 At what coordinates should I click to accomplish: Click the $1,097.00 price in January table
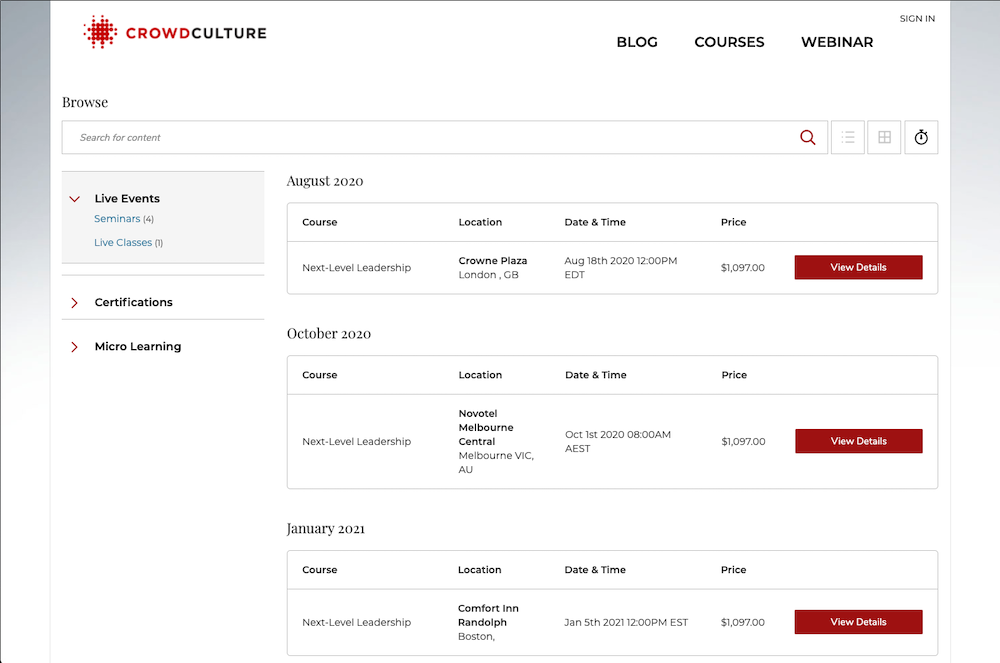point(742,622)
